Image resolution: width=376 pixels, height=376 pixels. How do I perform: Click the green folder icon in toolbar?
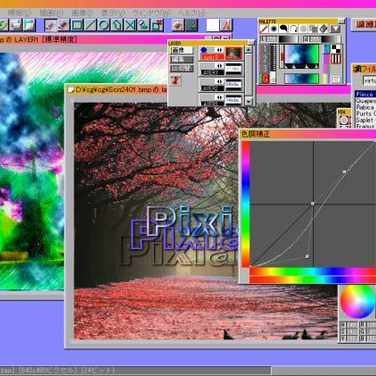[x=29, y=25]
